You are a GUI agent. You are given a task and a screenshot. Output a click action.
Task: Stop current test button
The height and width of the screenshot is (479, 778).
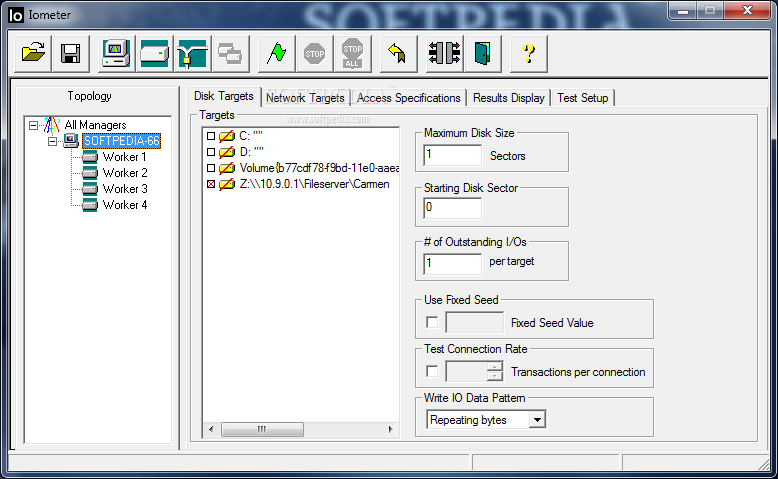click(x=315, y=53)
